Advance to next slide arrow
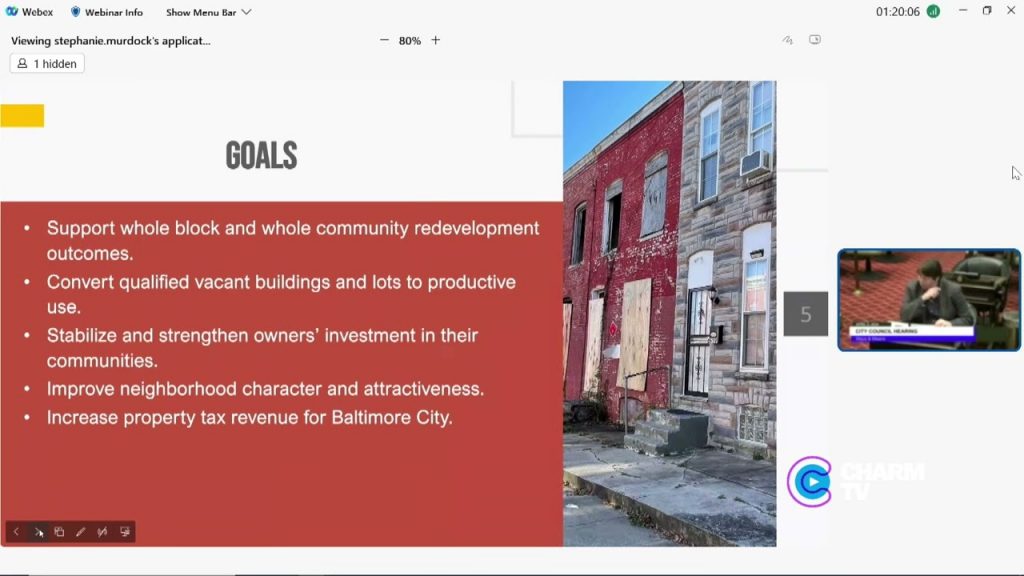The image size is (1024, 576). tap(38, 532)
